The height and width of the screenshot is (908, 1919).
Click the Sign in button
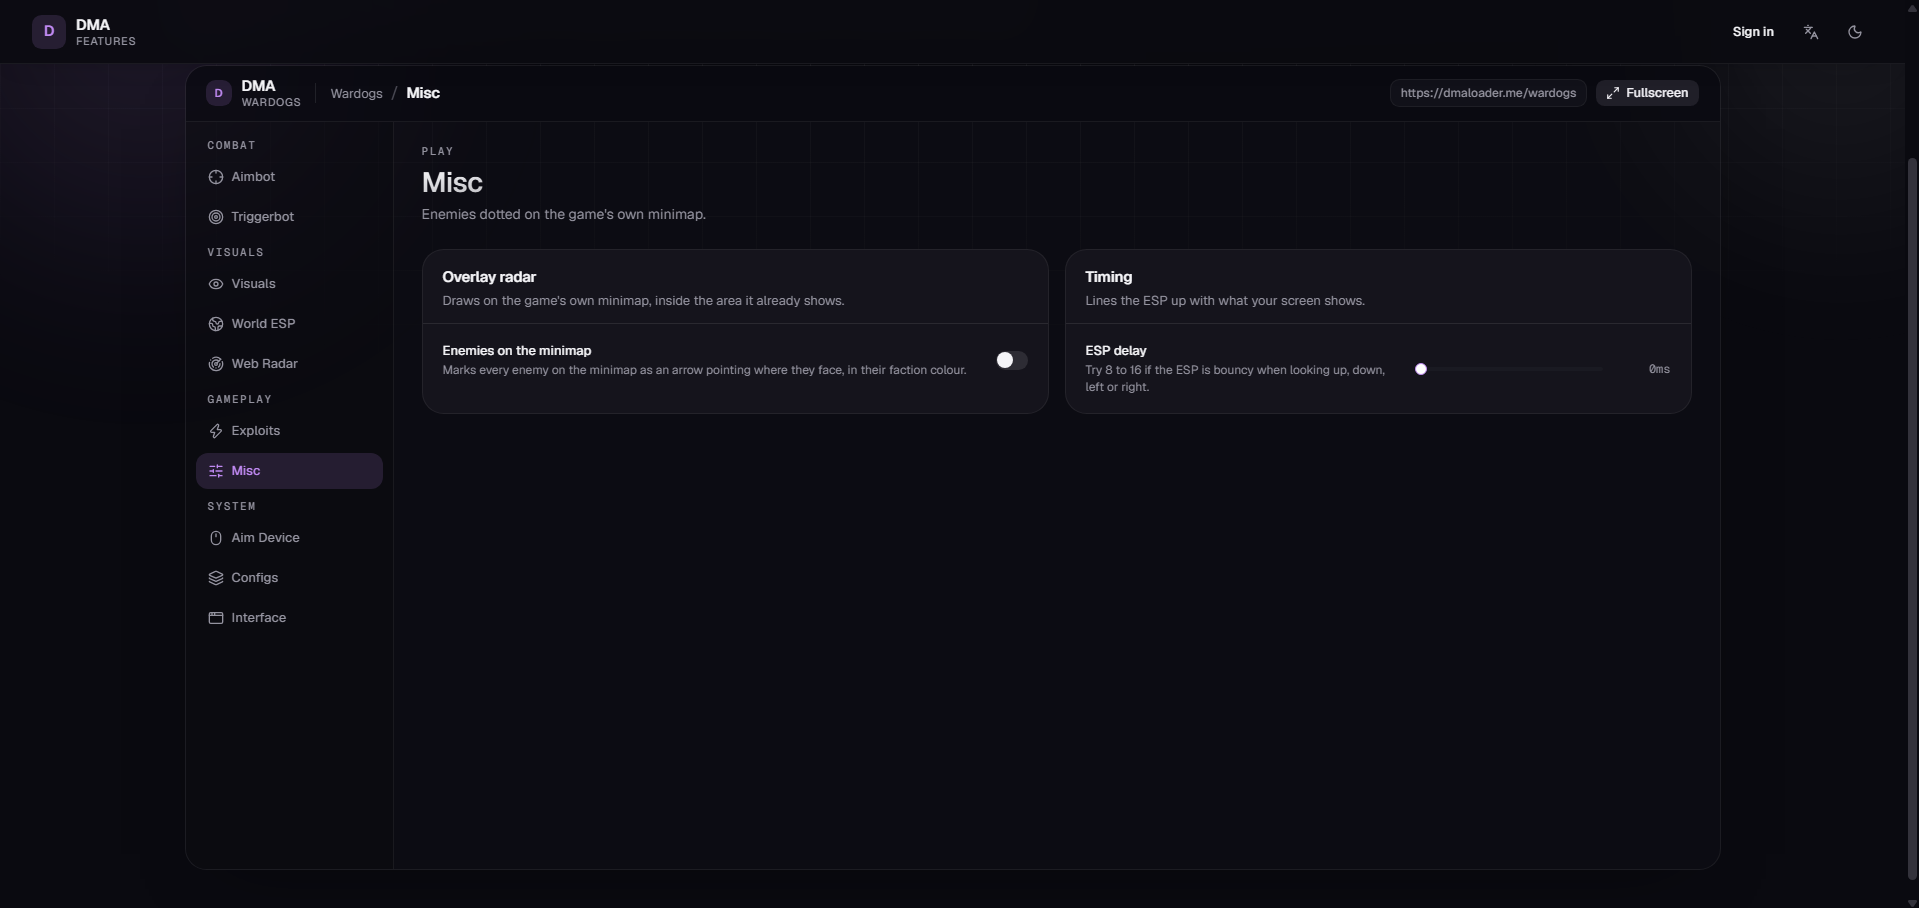(1753, 32)
